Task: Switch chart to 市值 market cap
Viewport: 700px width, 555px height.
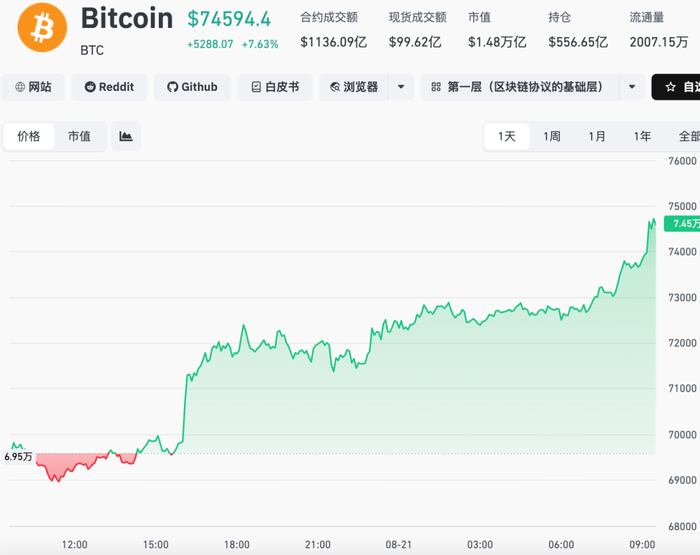Action: click(79, 136)
